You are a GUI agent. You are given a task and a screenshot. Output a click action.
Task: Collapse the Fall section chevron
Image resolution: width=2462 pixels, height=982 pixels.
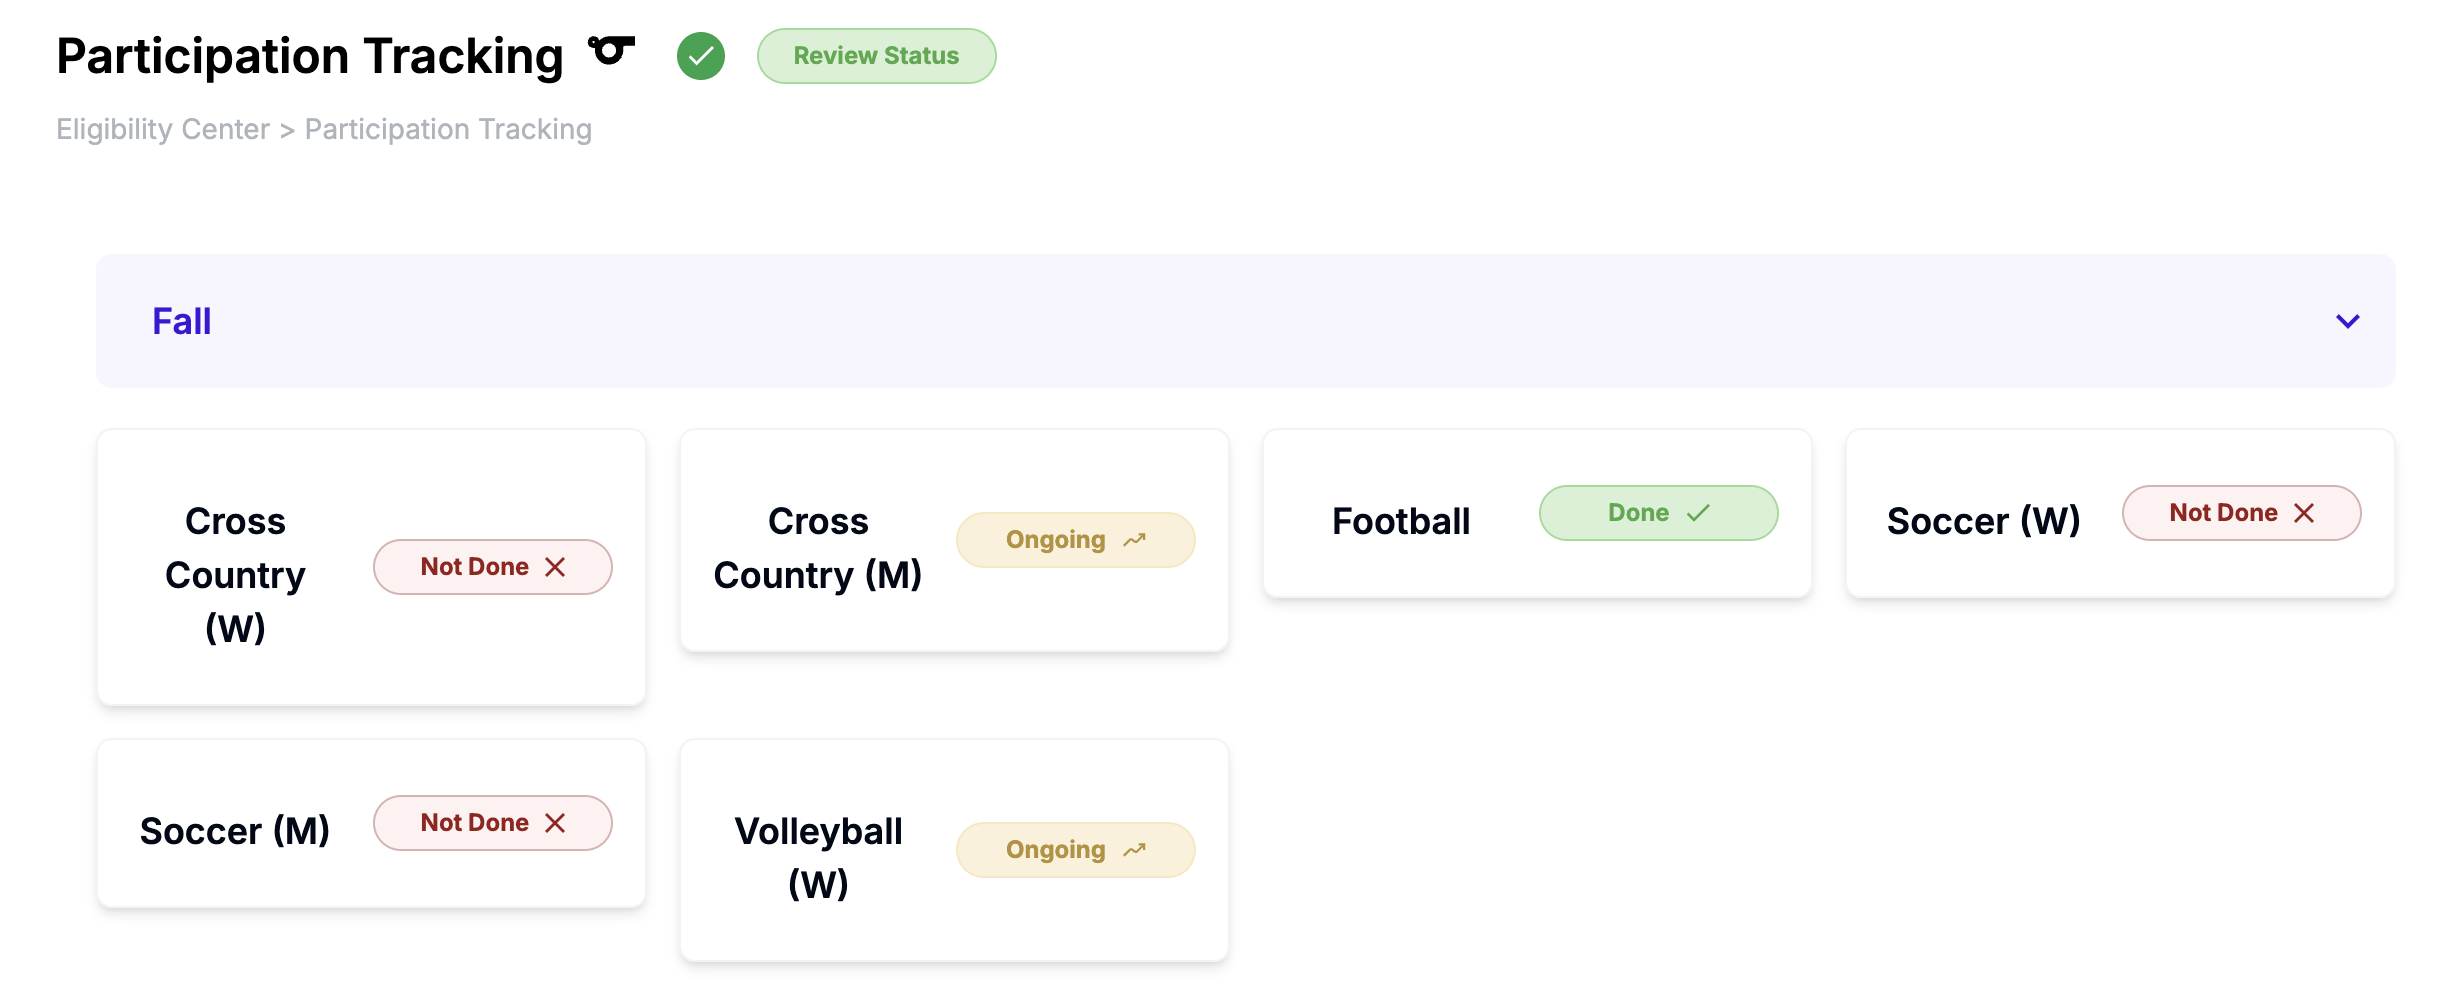pyautogui.click(x=2347, y=321)
